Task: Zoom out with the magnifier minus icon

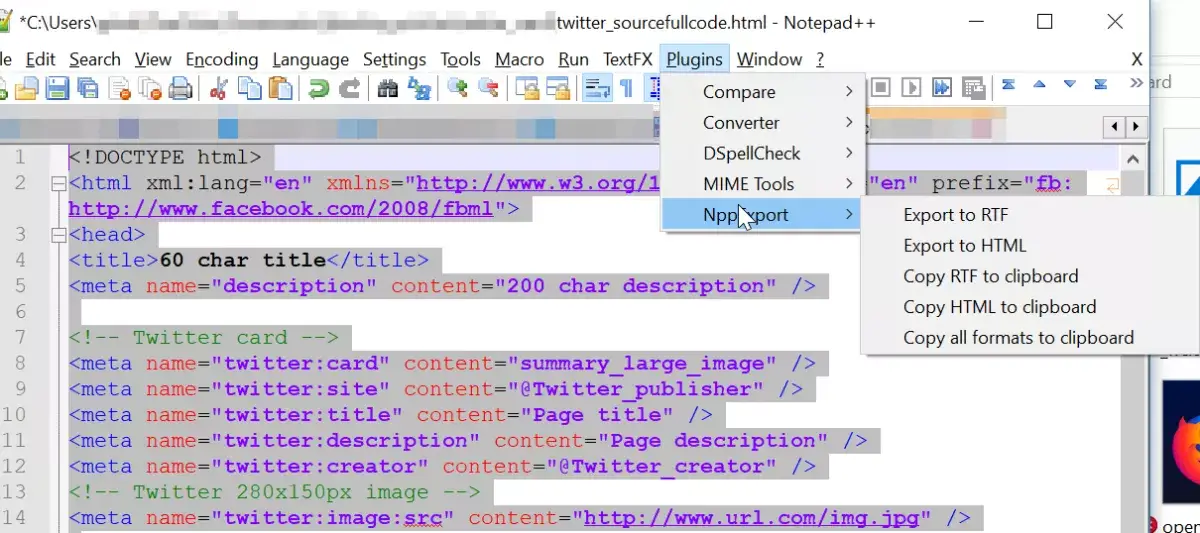Action: [488, 89]
